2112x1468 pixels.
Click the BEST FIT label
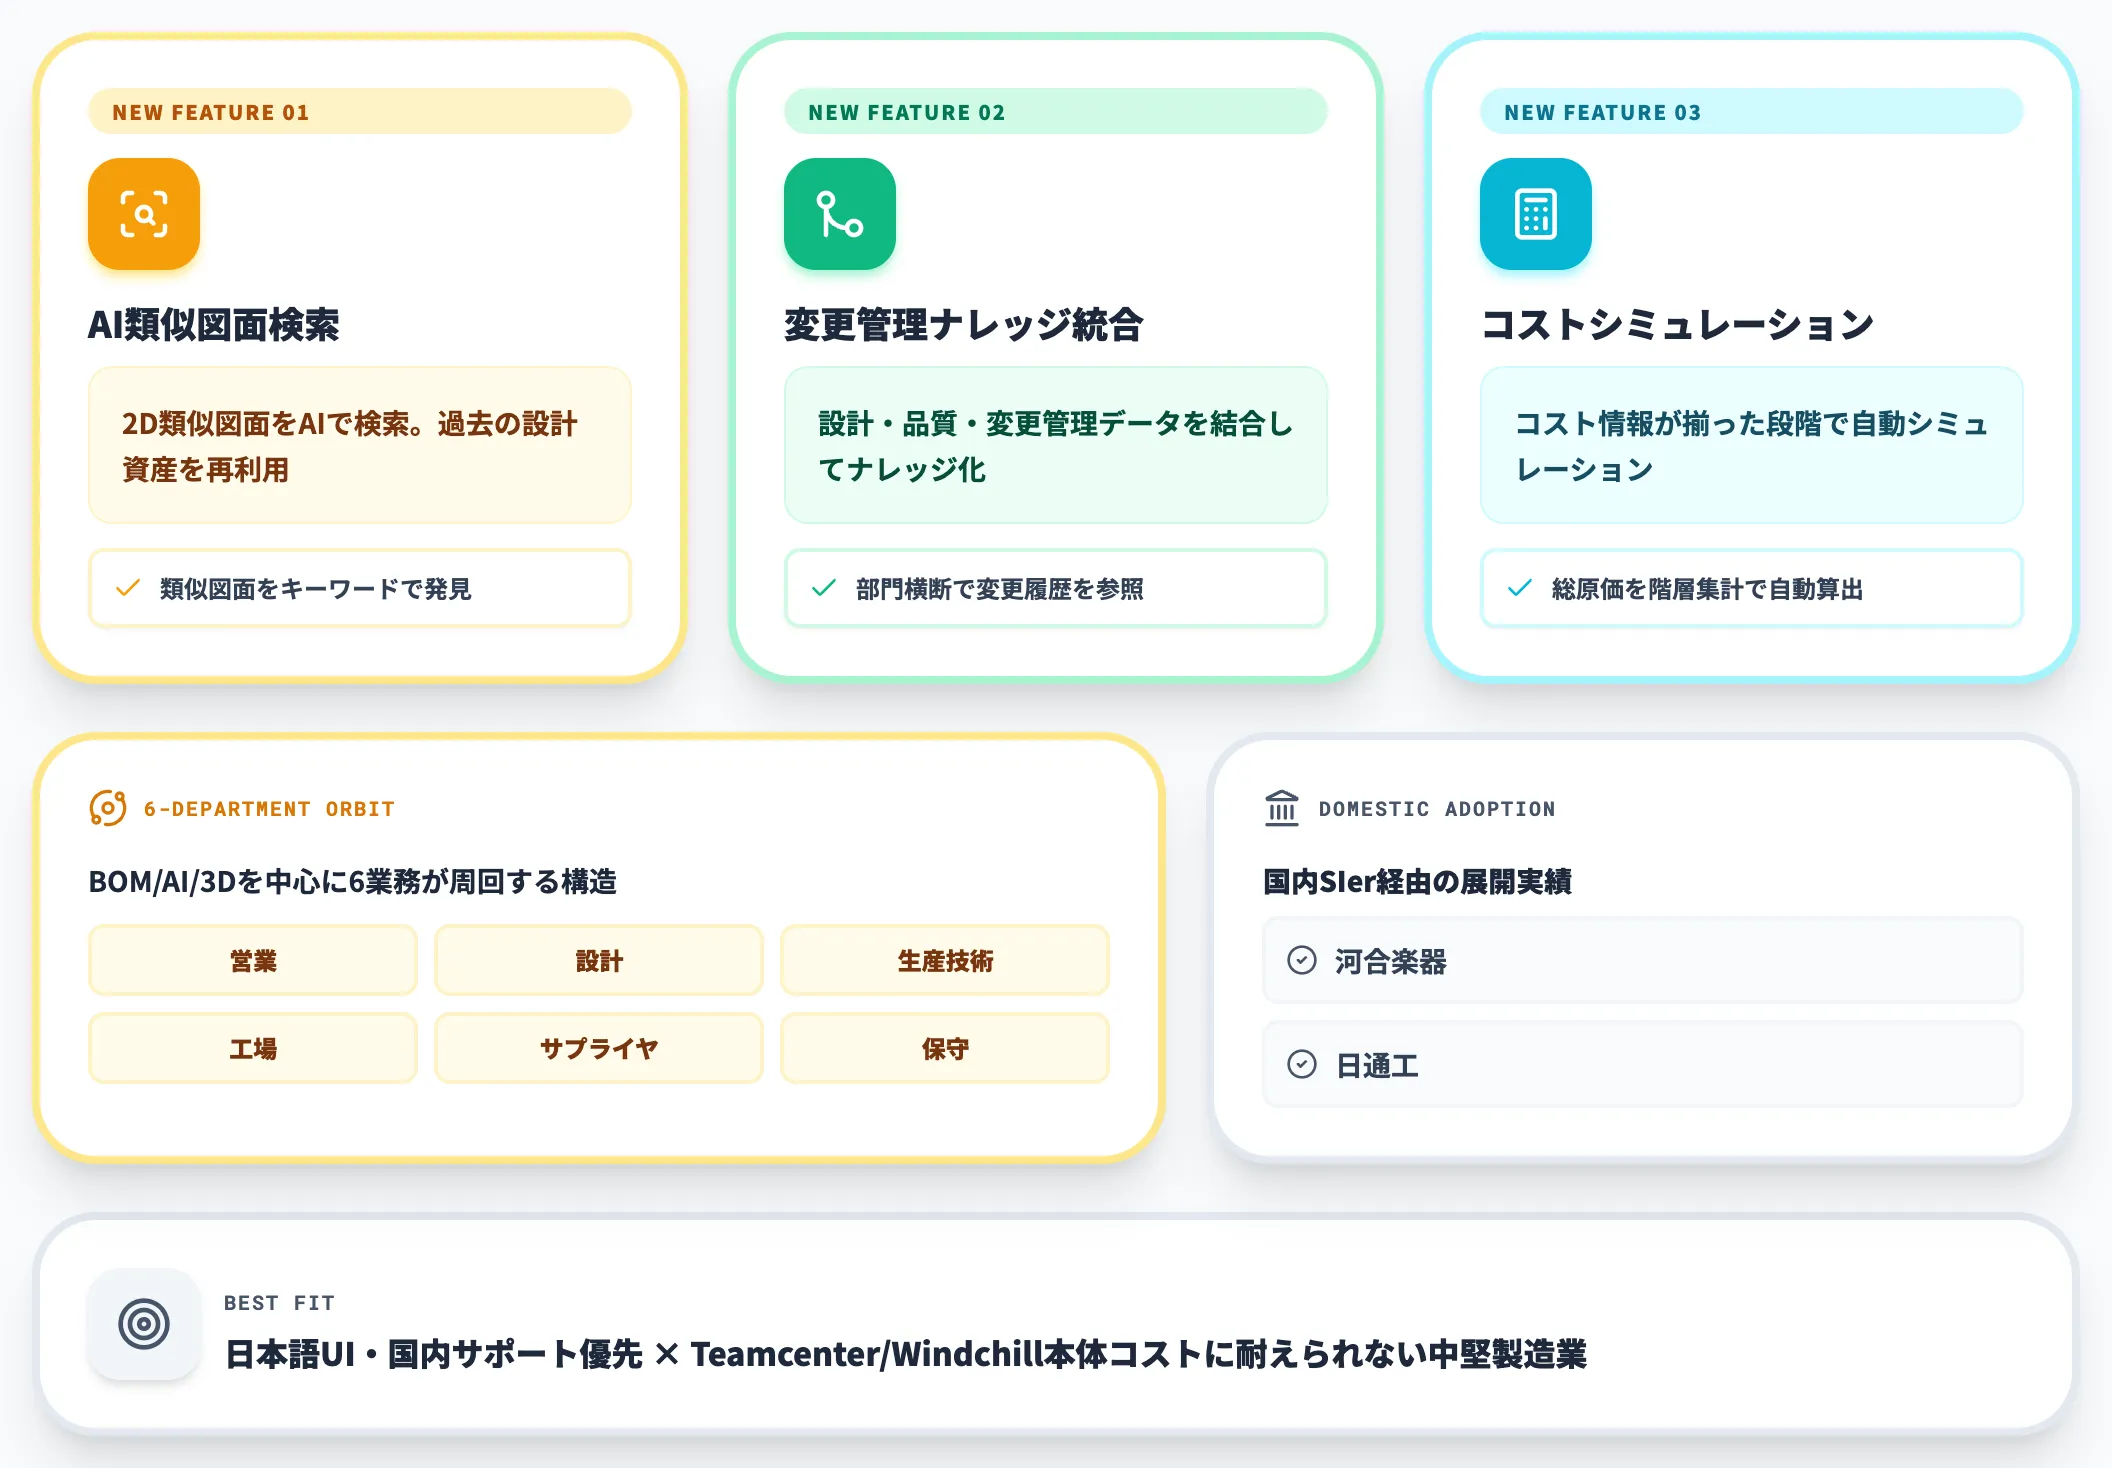point(279,1303)
